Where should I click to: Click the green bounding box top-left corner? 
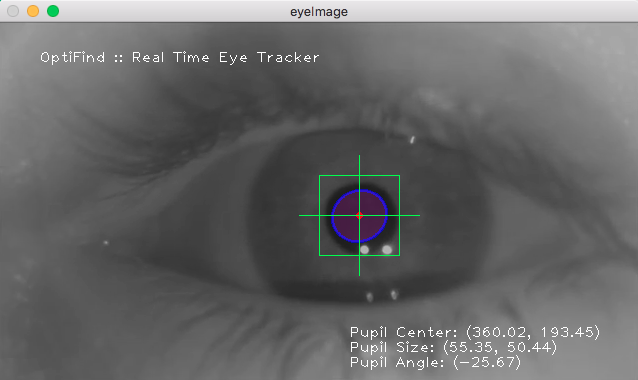point(320,176)
